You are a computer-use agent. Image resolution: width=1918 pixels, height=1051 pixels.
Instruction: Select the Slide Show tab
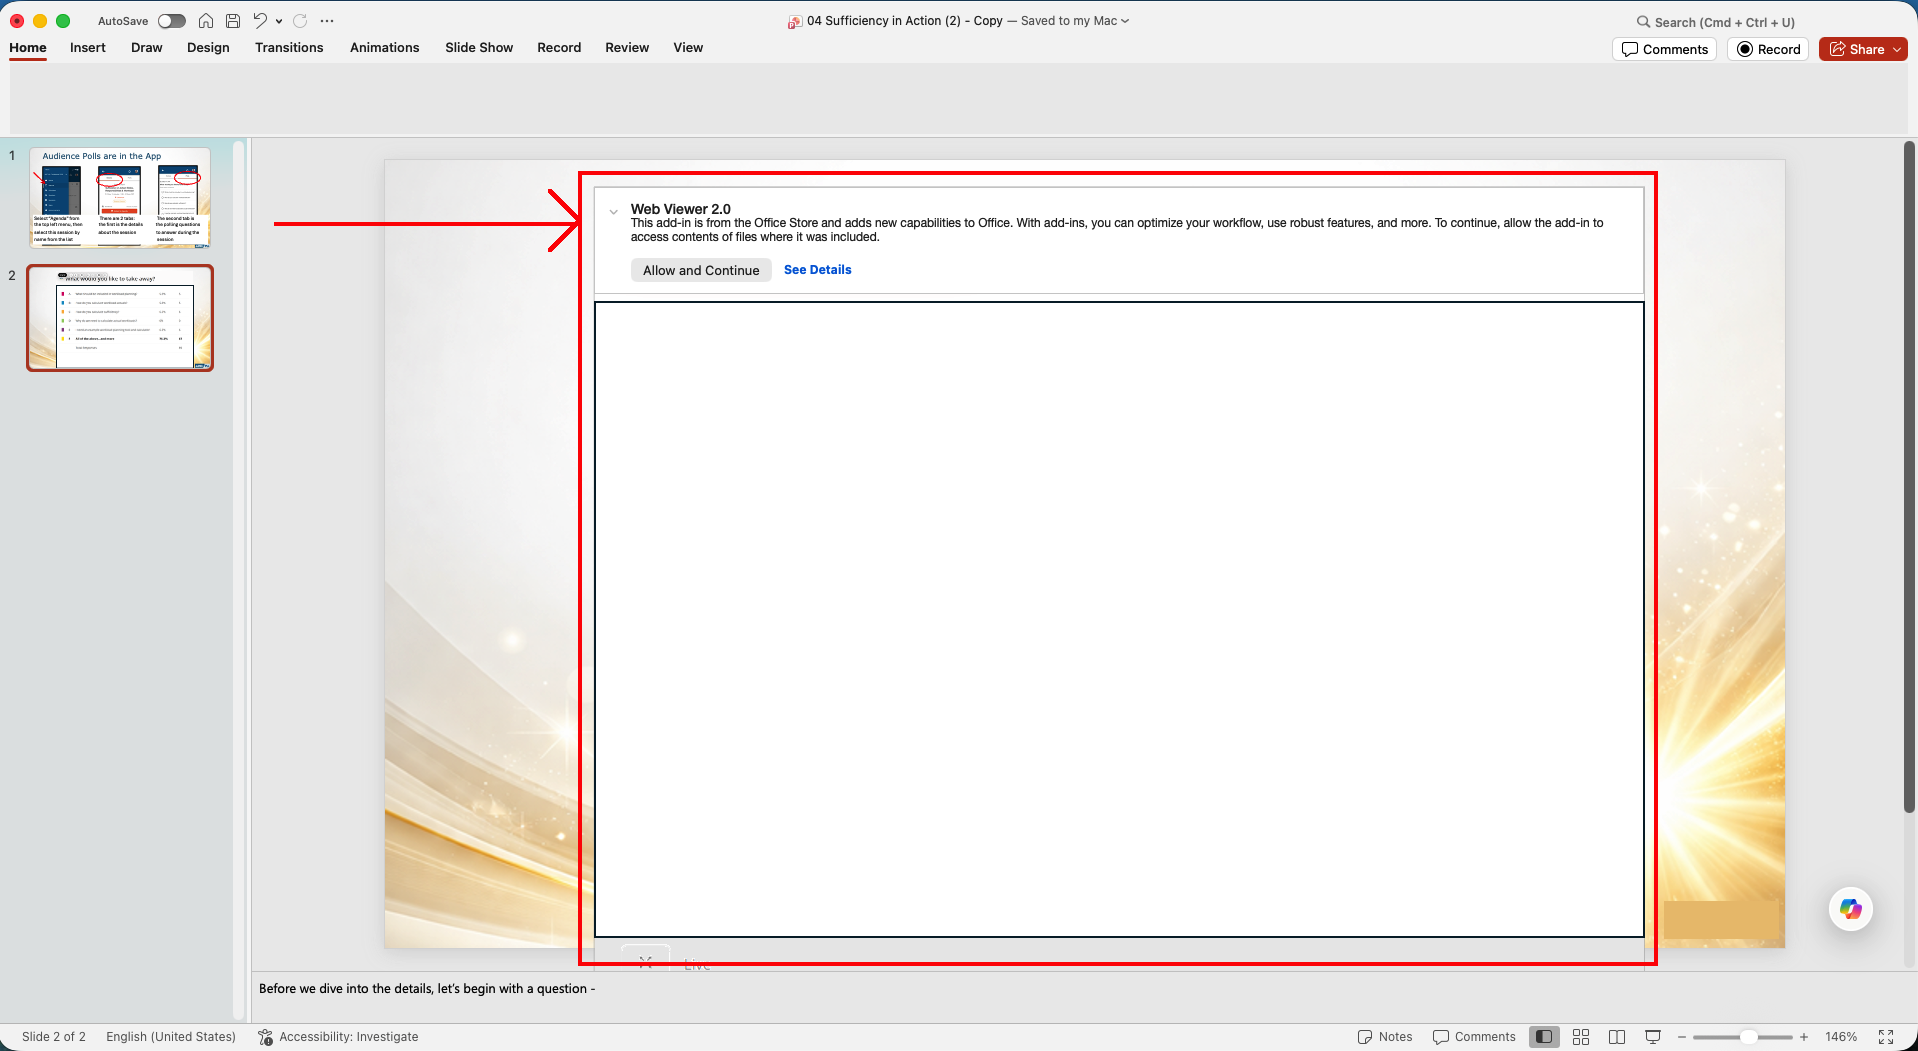point(479,48)
